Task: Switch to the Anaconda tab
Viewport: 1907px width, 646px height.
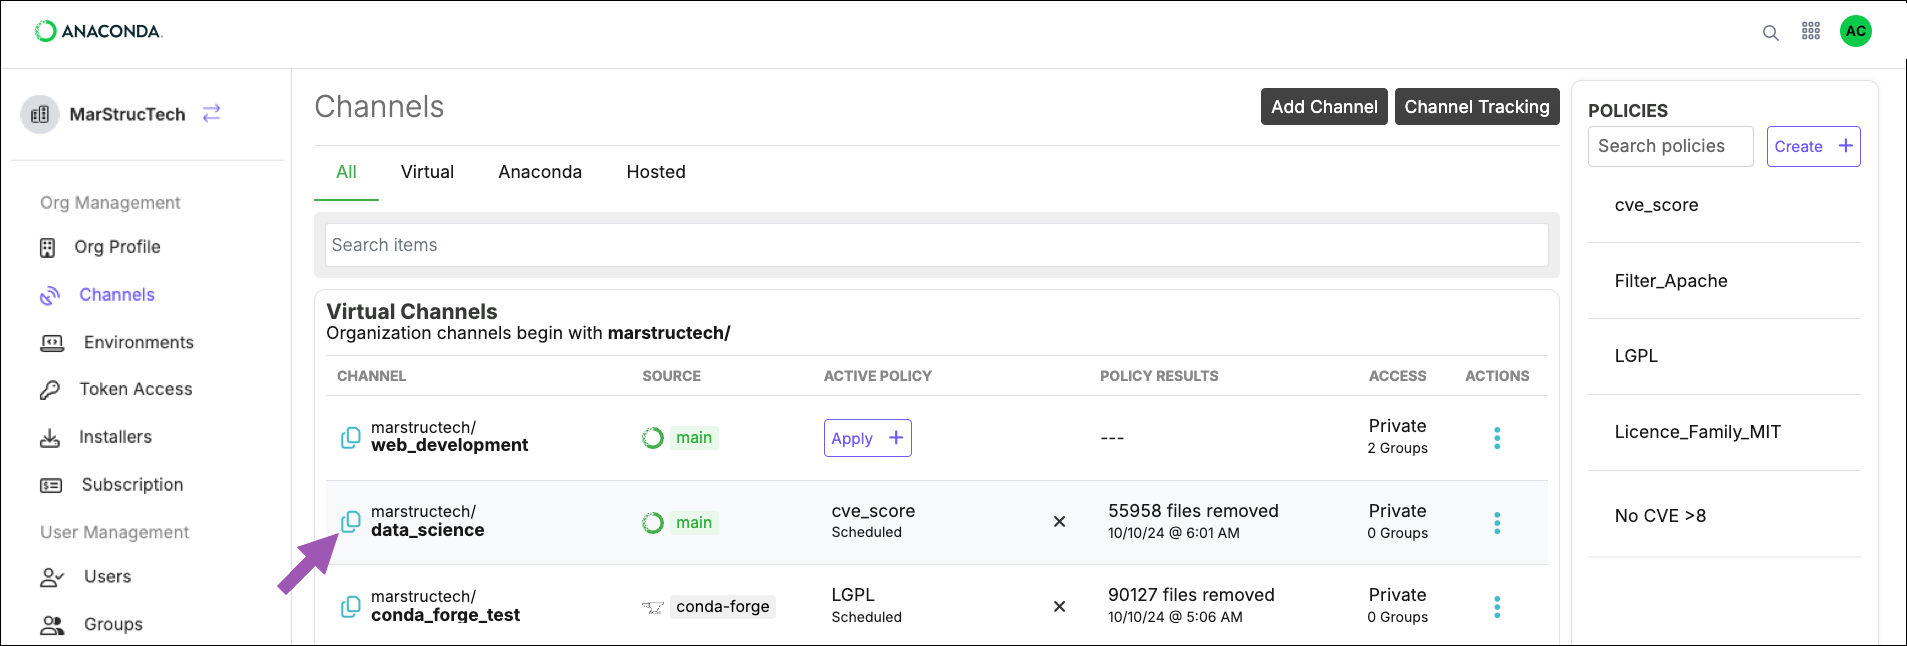Action: [x=540, y=172]
